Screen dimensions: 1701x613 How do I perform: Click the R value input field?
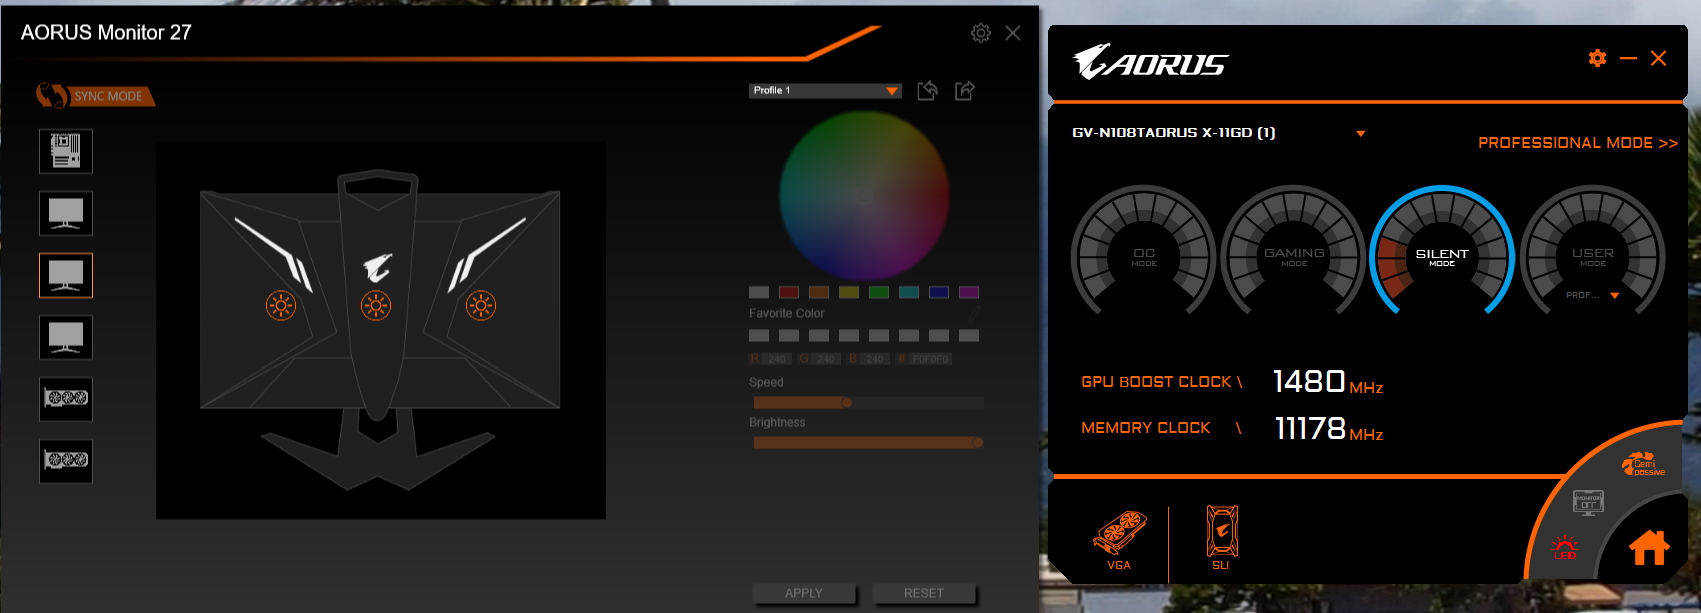(777, 359)
